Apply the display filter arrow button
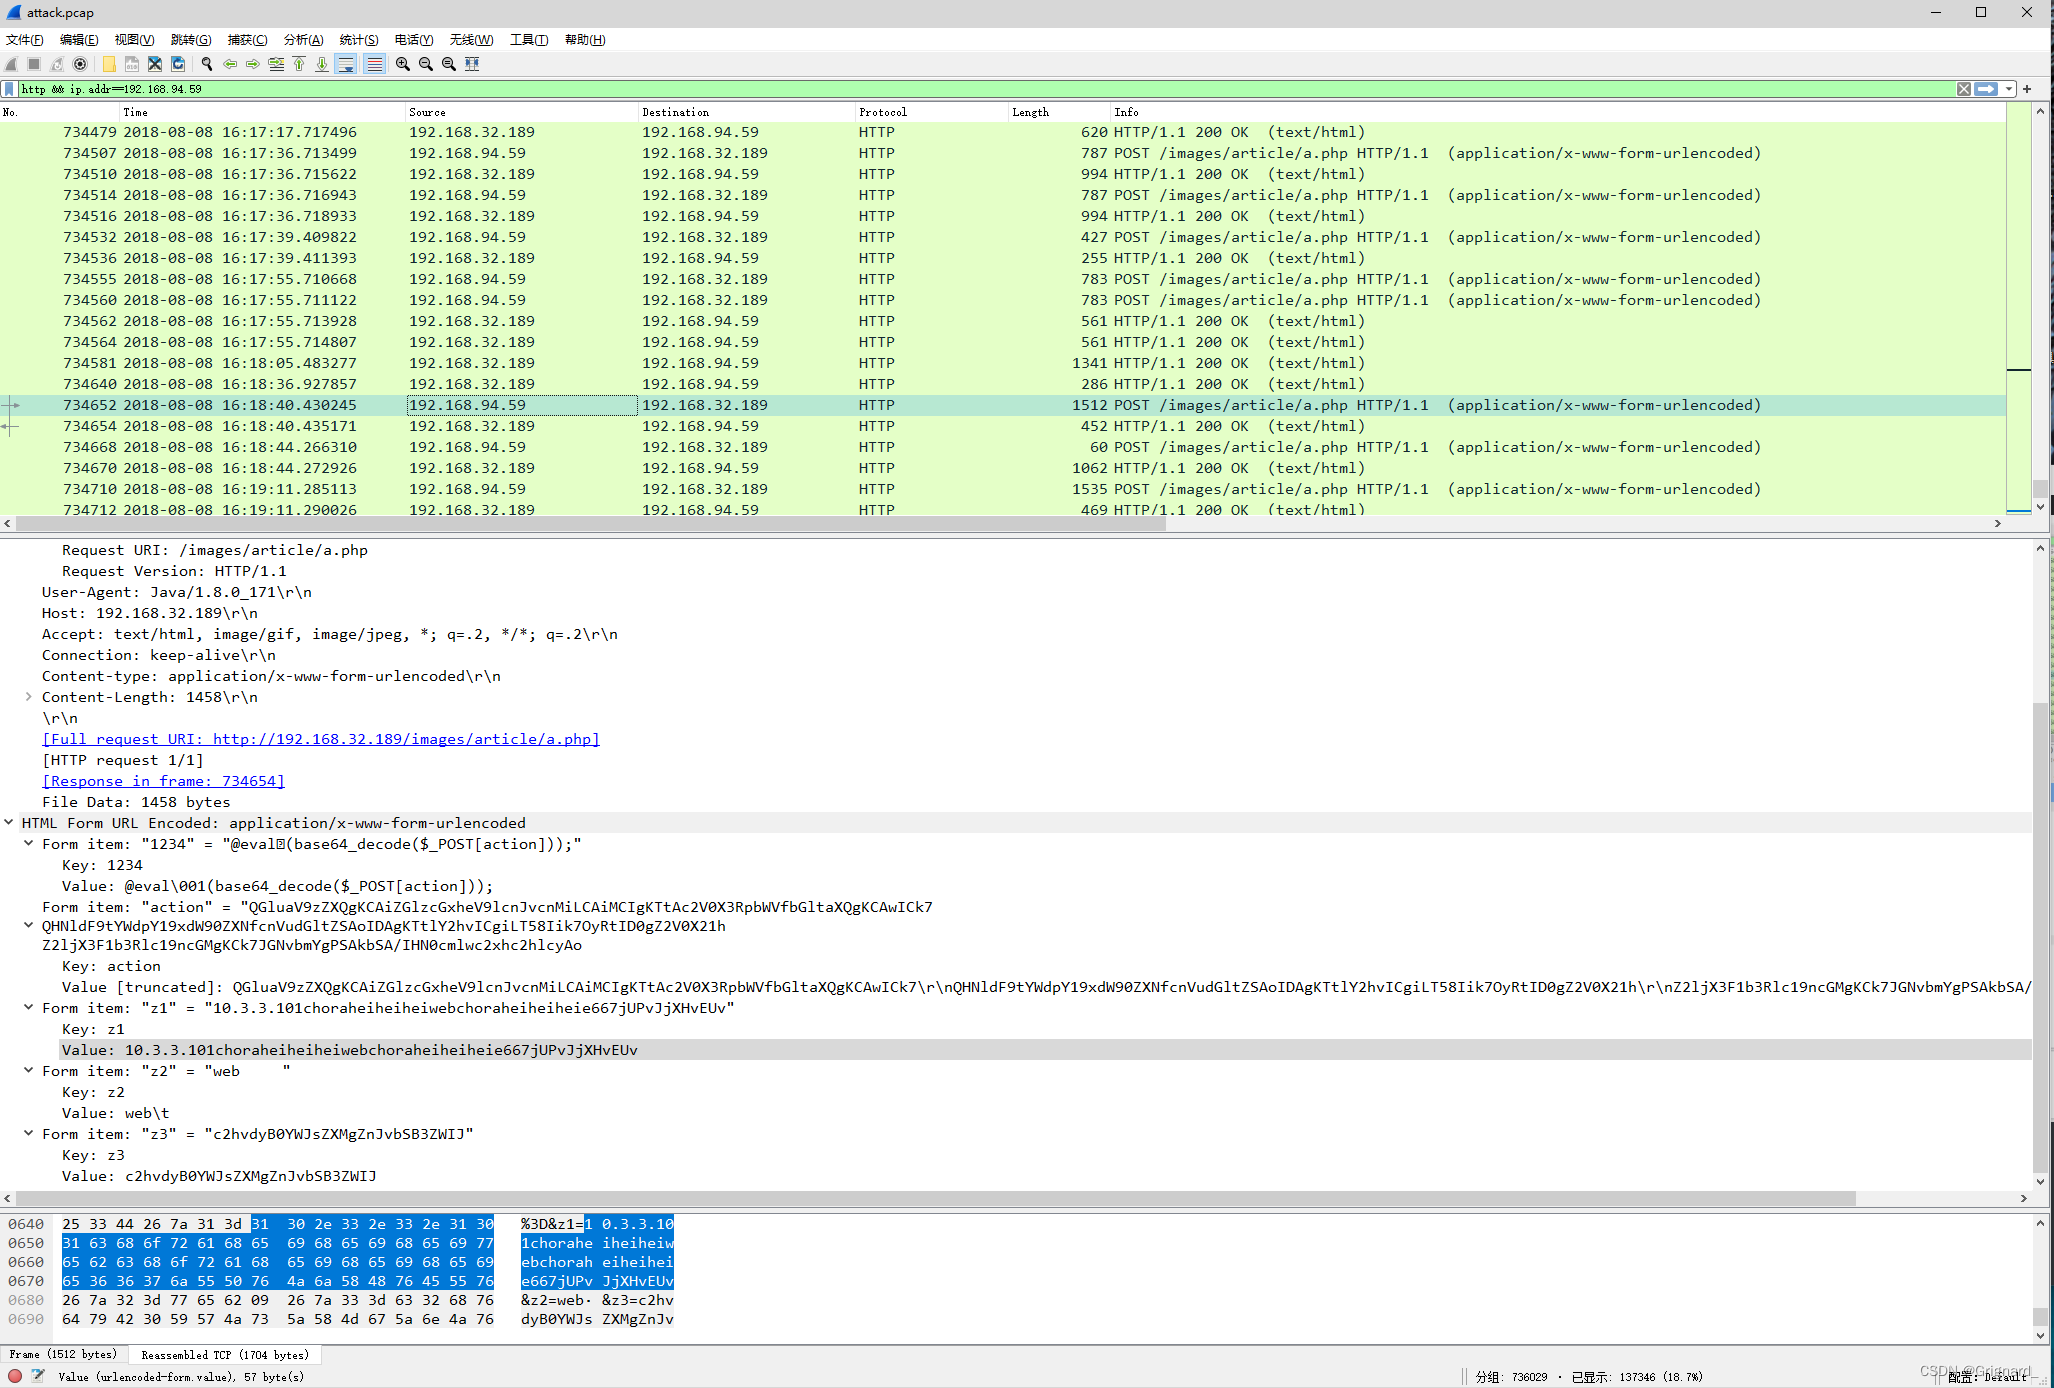The width and height of the screenshot is (2054, 1388). coord(1986,89)
